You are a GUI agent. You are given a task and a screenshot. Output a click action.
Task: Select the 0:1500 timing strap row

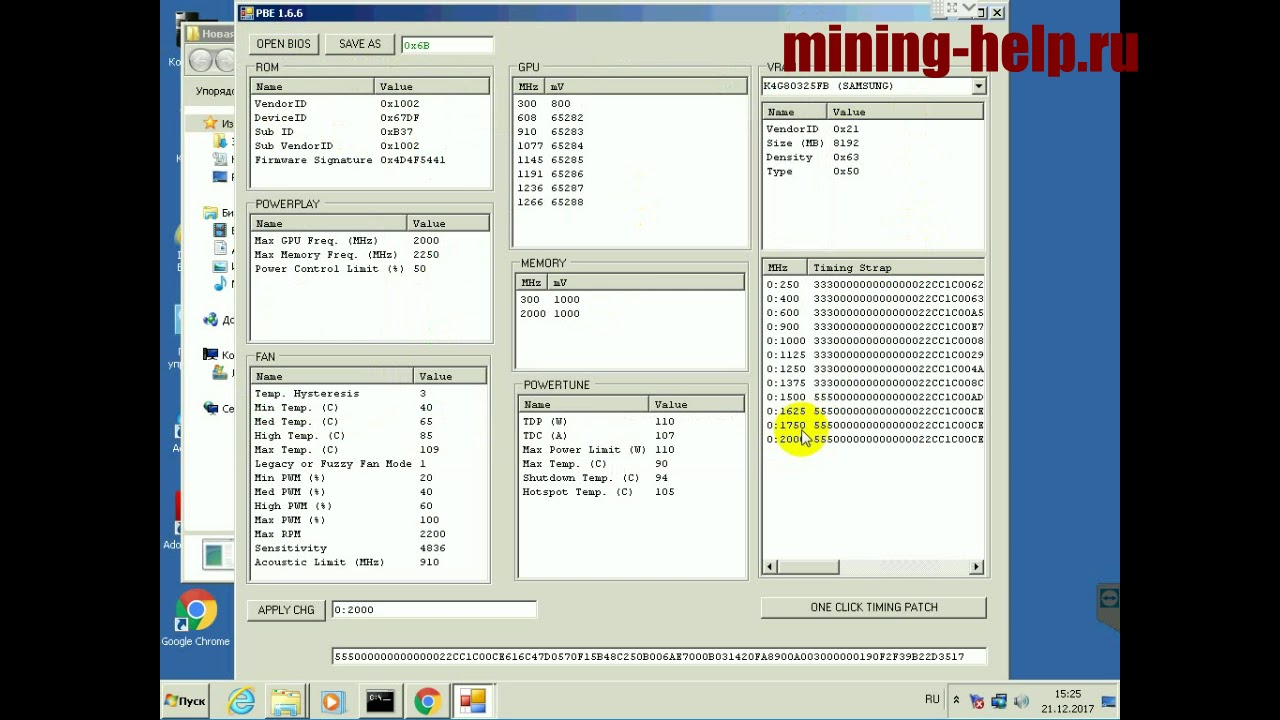tap(874, 397)
